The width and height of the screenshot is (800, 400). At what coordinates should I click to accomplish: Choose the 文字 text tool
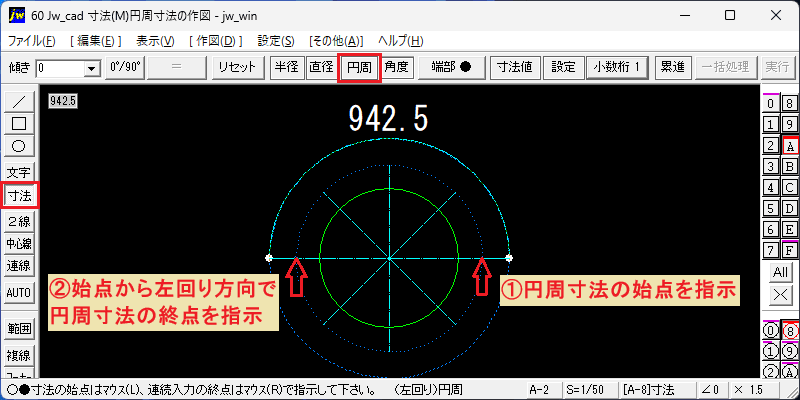(x=19, y=172)
